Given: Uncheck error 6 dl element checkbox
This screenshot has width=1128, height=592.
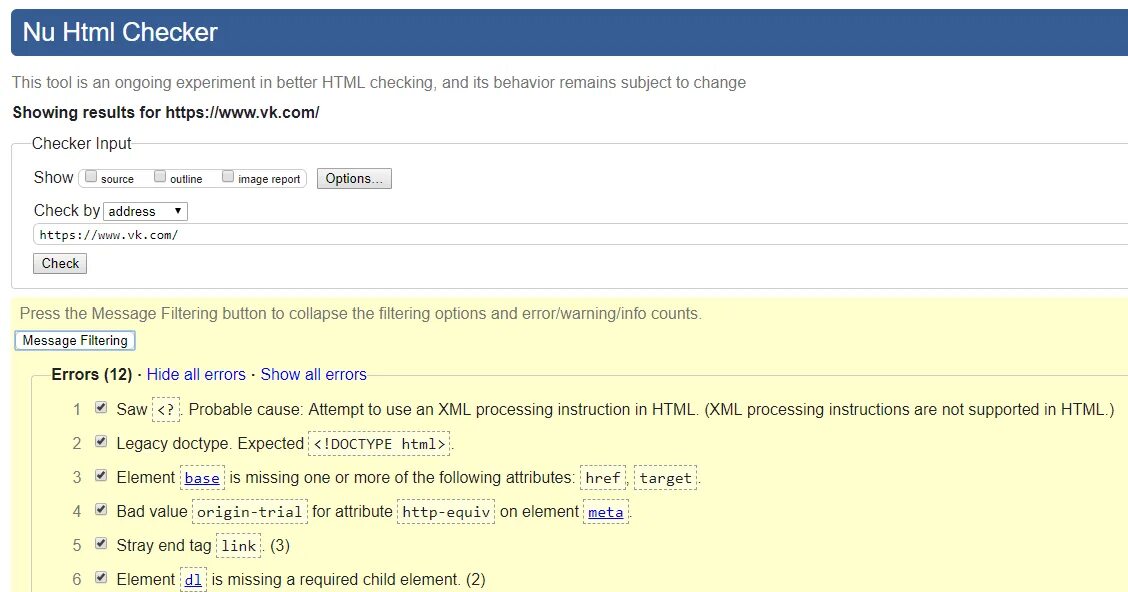Looking at the screenshot, I should (100, 578).
